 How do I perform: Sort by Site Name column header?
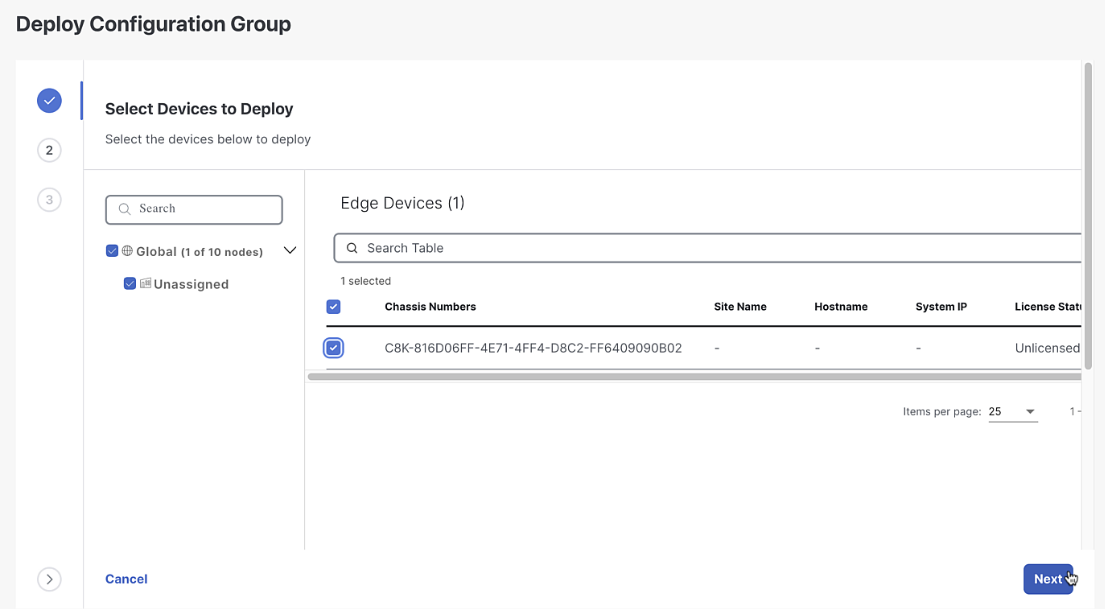coord(740,307)
